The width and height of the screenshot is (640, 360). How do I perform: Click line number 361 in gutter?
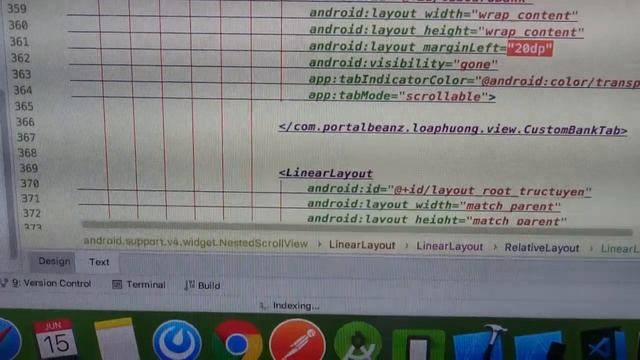coord(20,42)
